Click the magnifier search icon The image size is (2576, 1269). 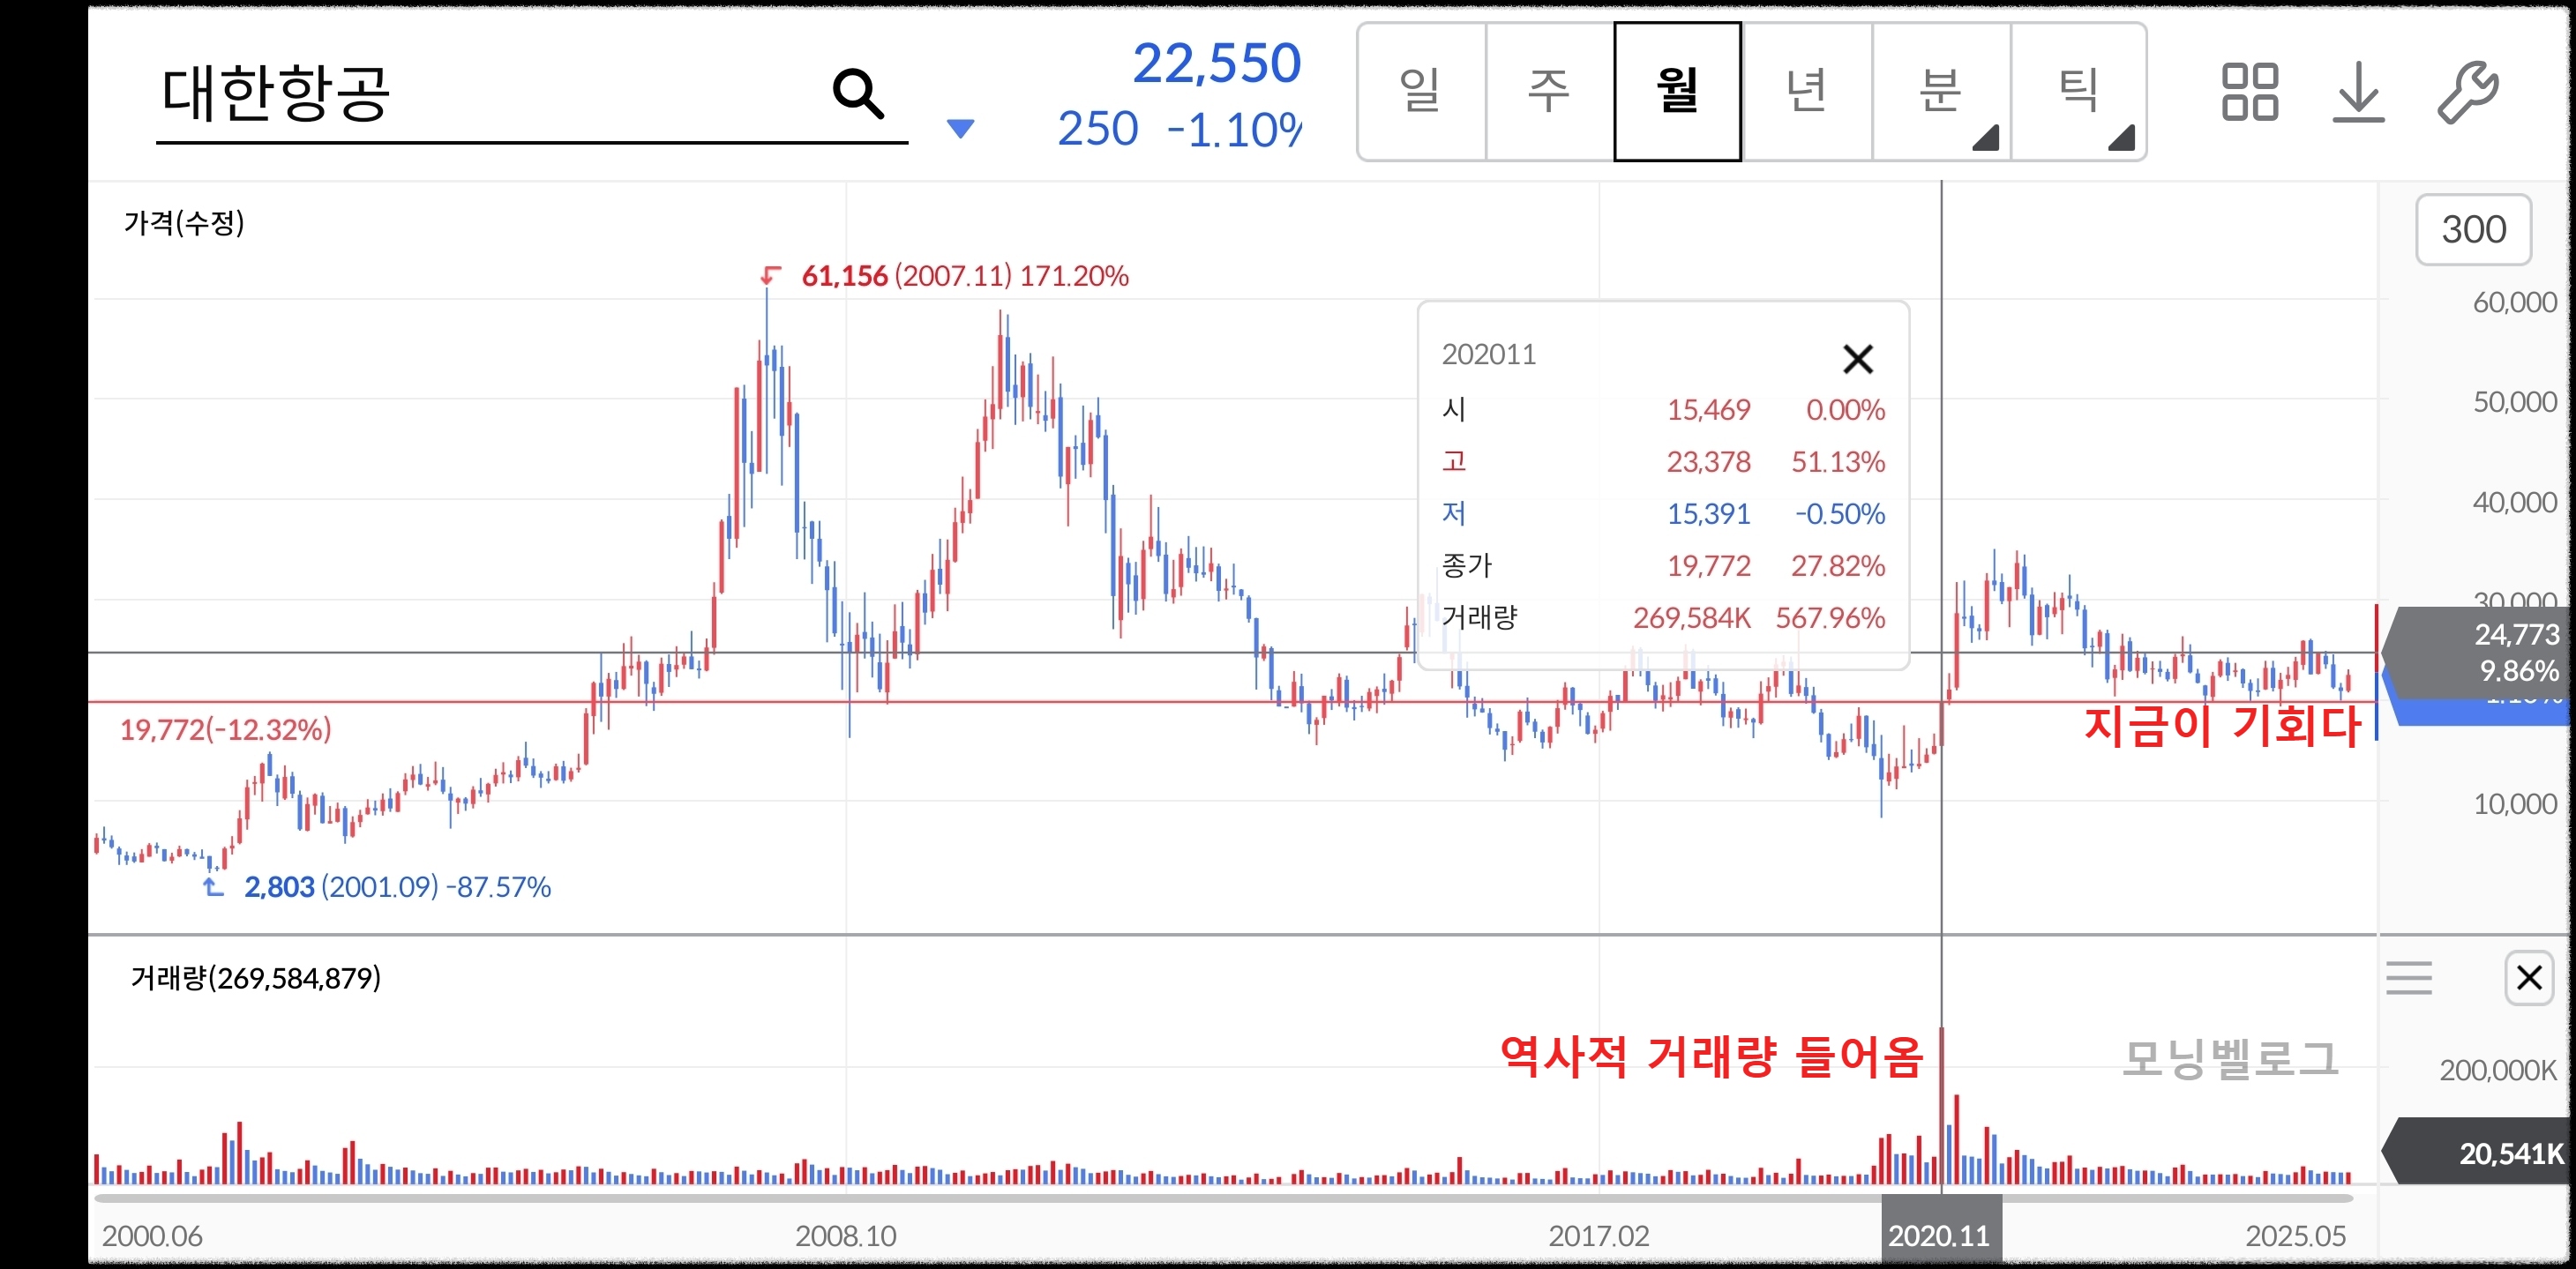point(857,94)
